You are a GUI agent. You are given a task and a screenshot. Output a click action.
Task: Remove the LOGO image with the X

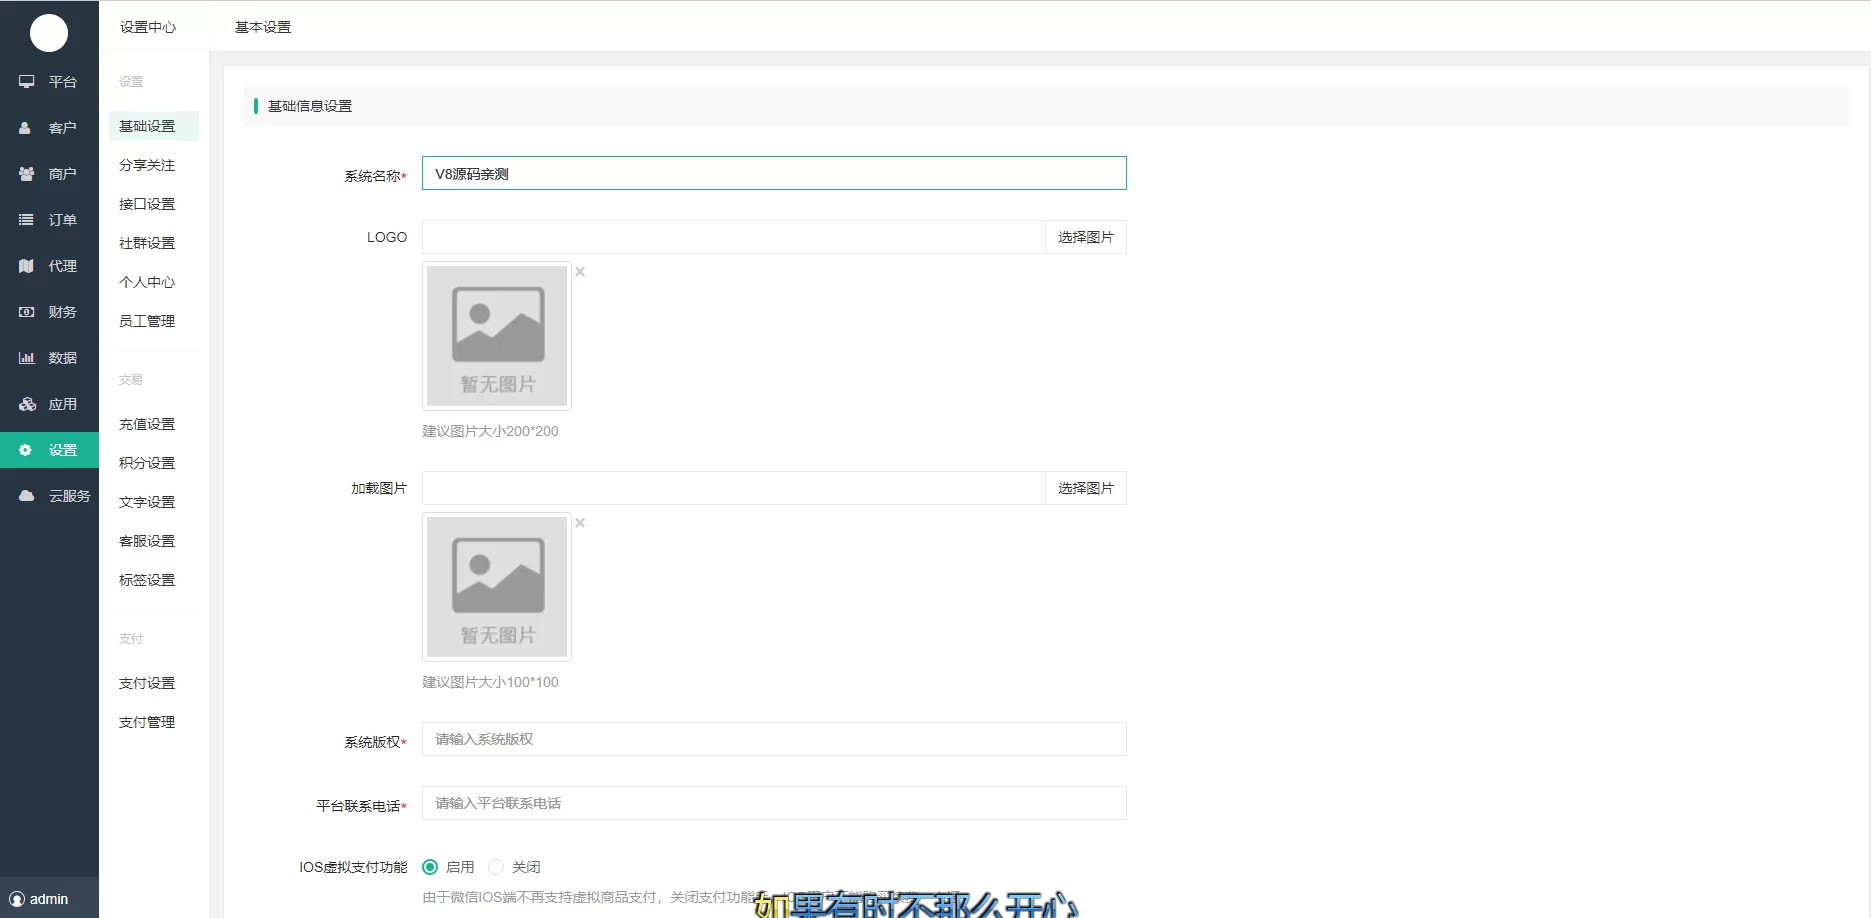click(x=580, y=272)
